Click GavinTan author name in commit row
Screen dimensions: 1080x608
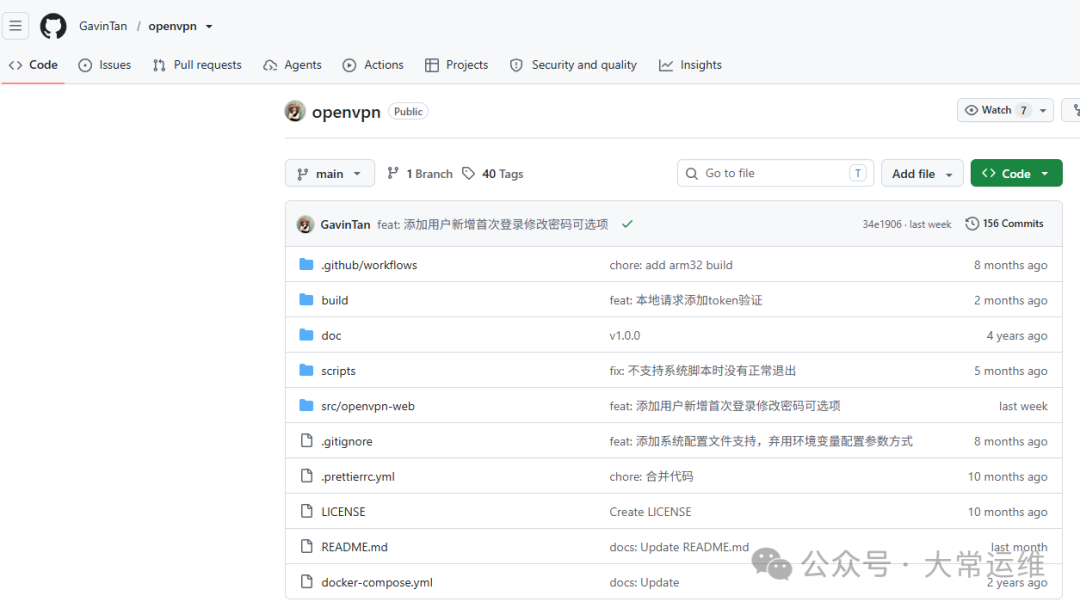[x=345, y=224]
